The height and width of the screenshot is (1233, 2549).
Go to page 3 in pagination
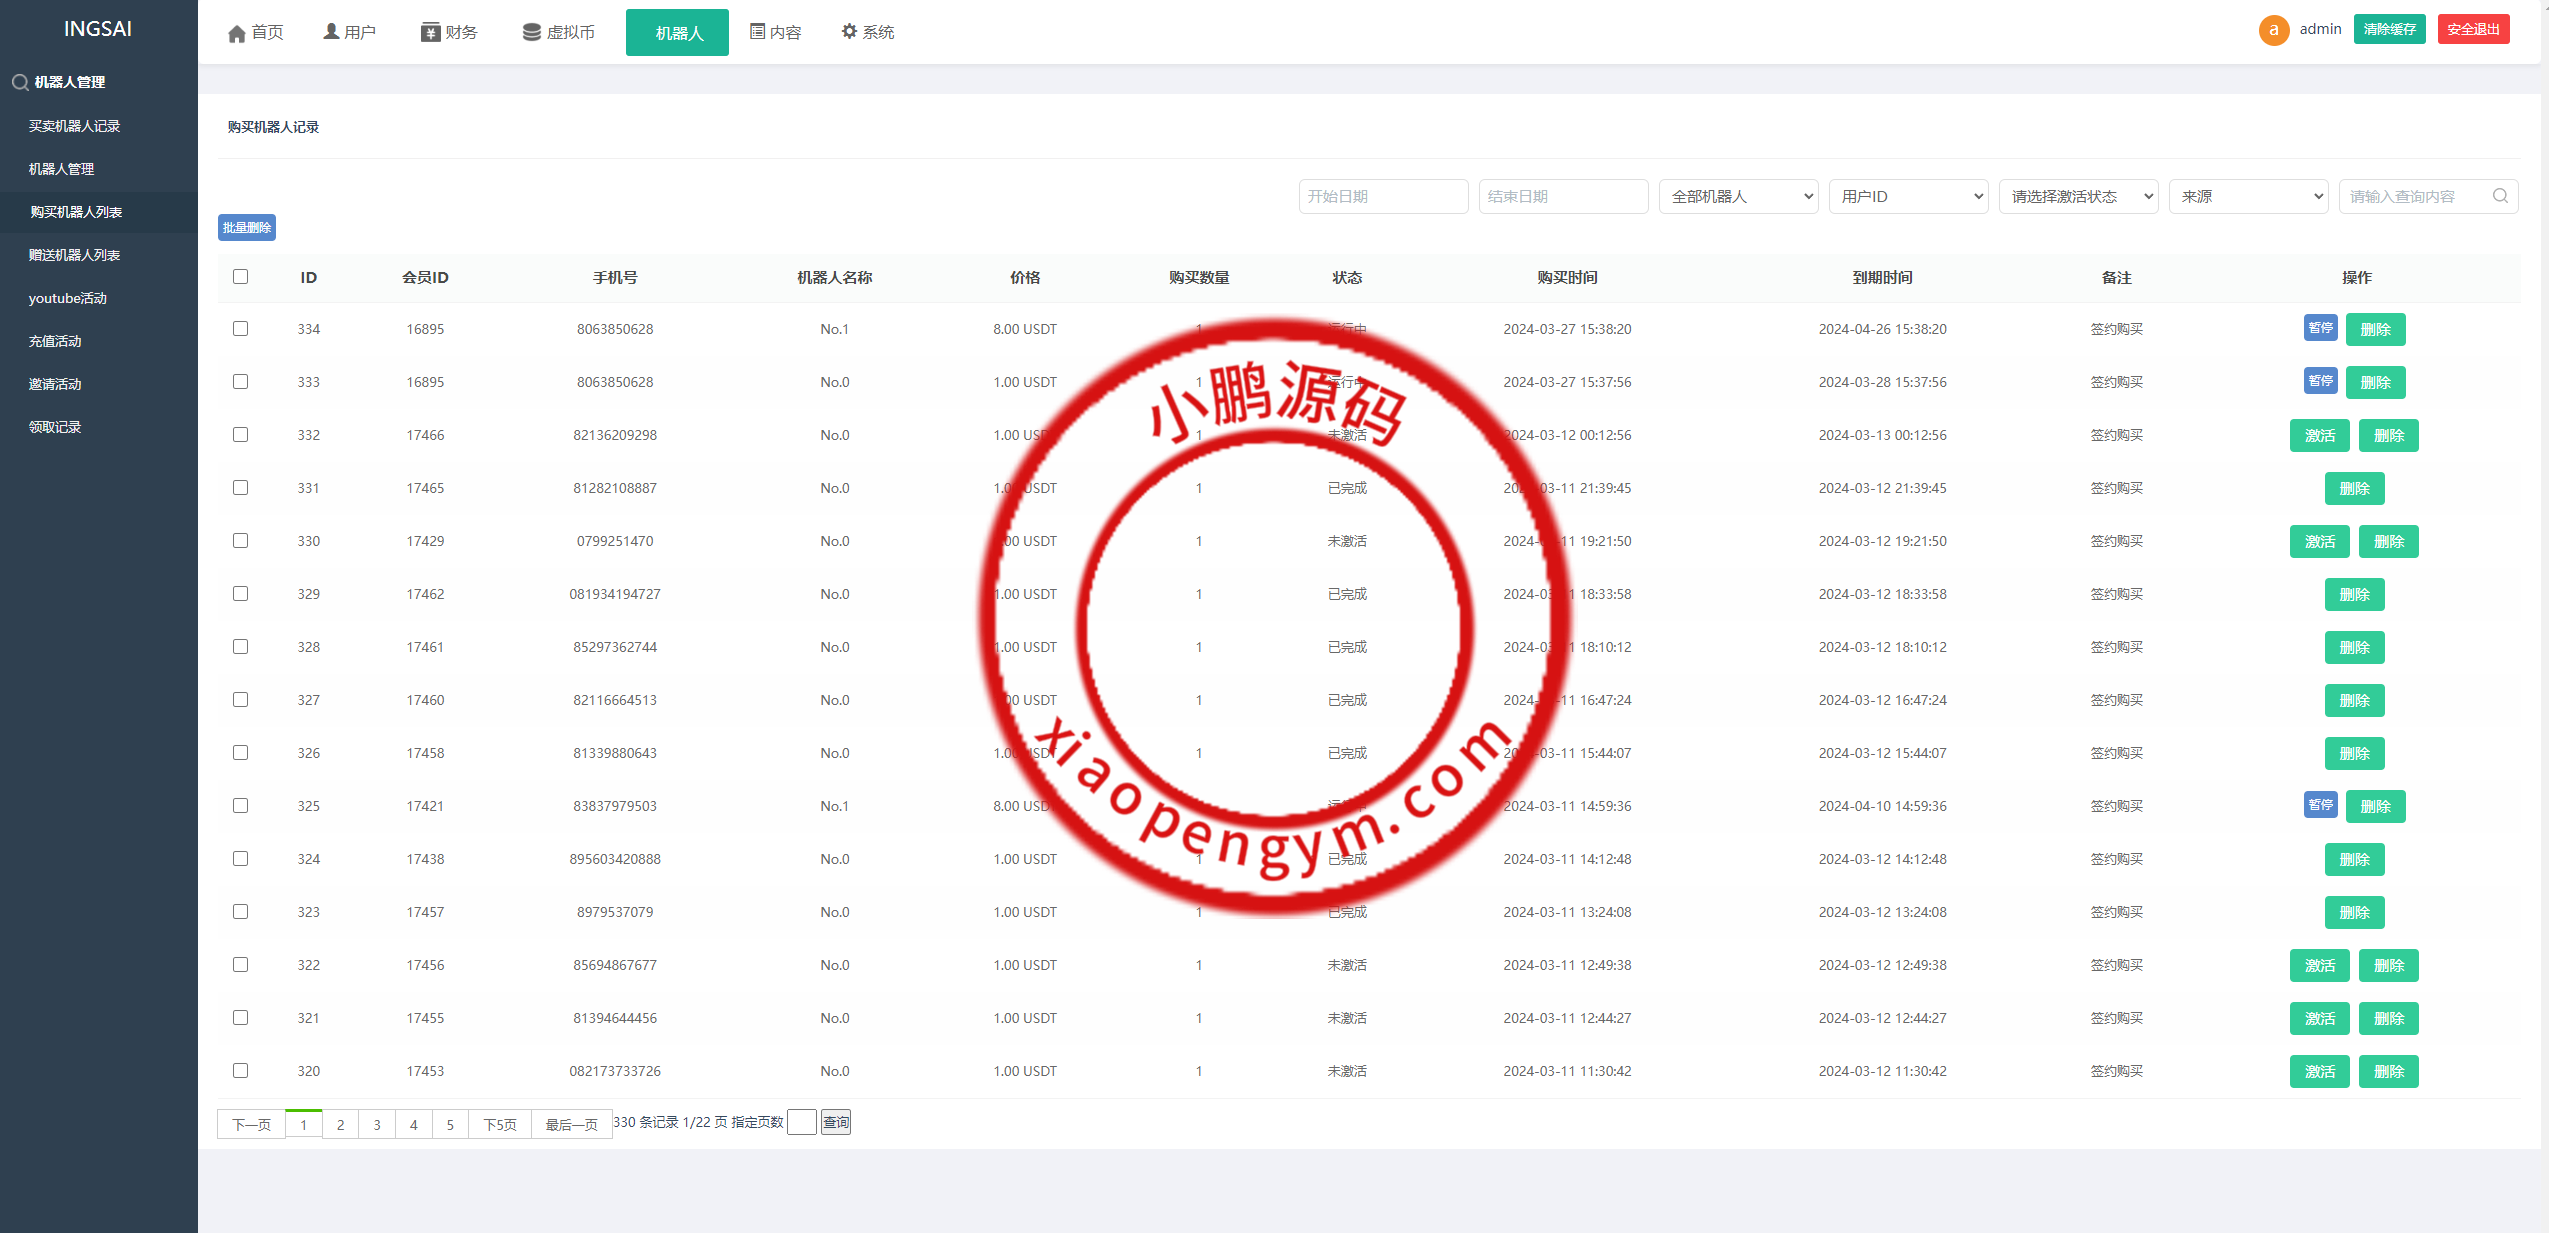point(377,1124)
